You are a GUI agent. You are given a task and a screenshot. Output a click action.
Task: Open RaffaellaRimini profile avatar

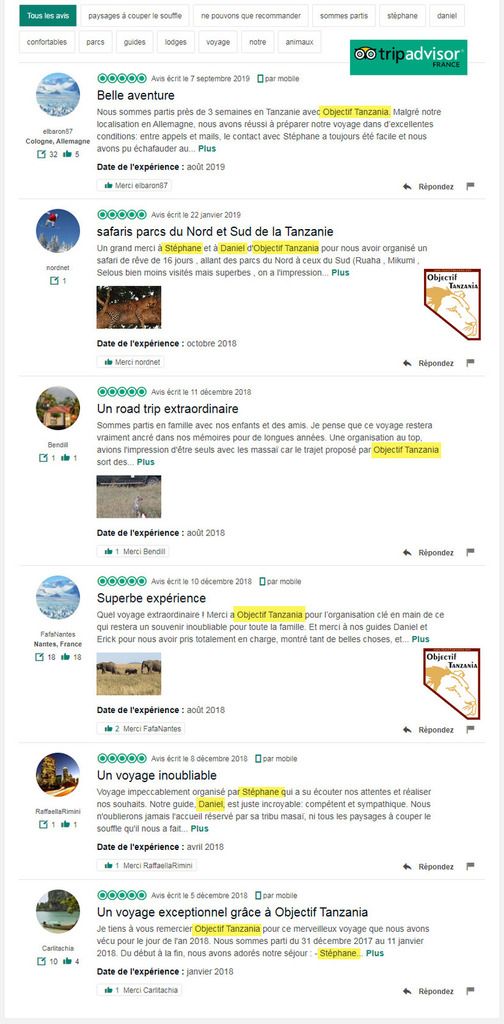[x=58, y=775]
